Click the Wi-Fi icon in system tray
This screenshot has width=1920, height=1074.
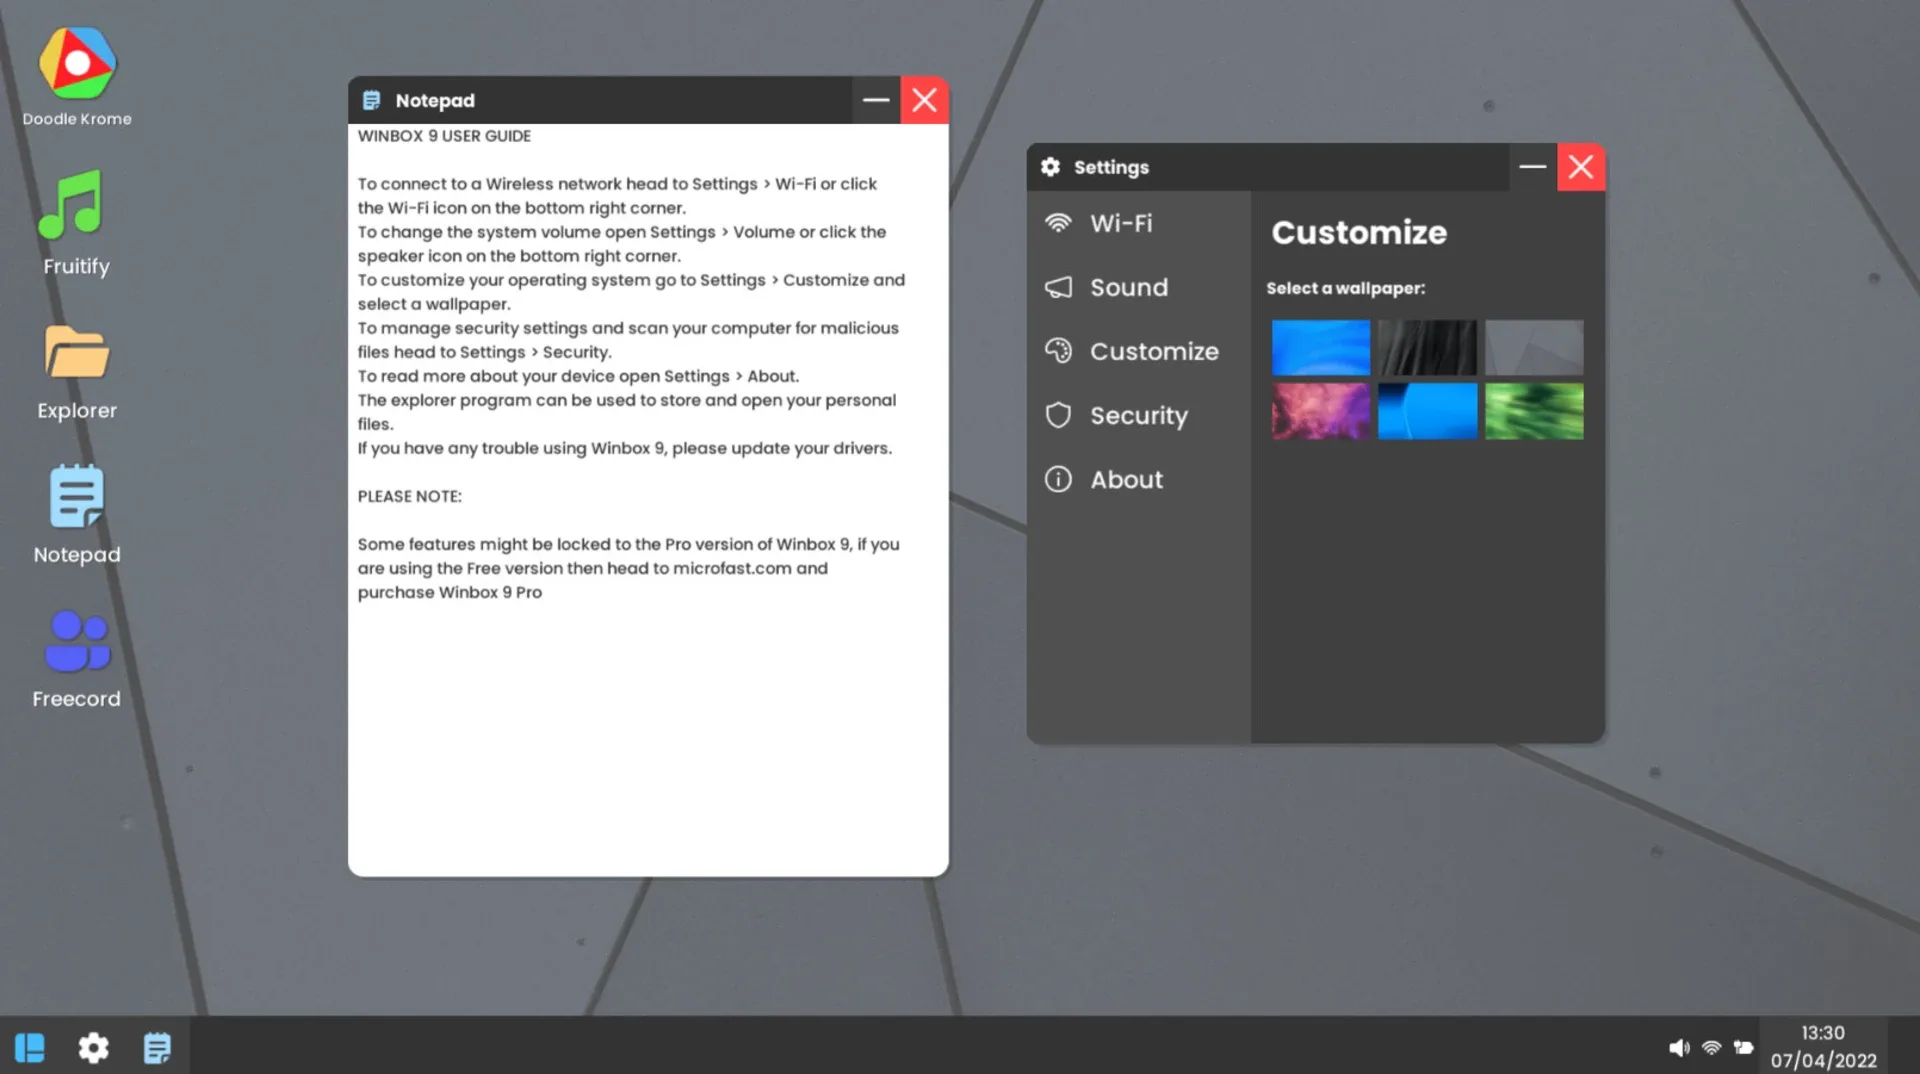(1711, 1047)
